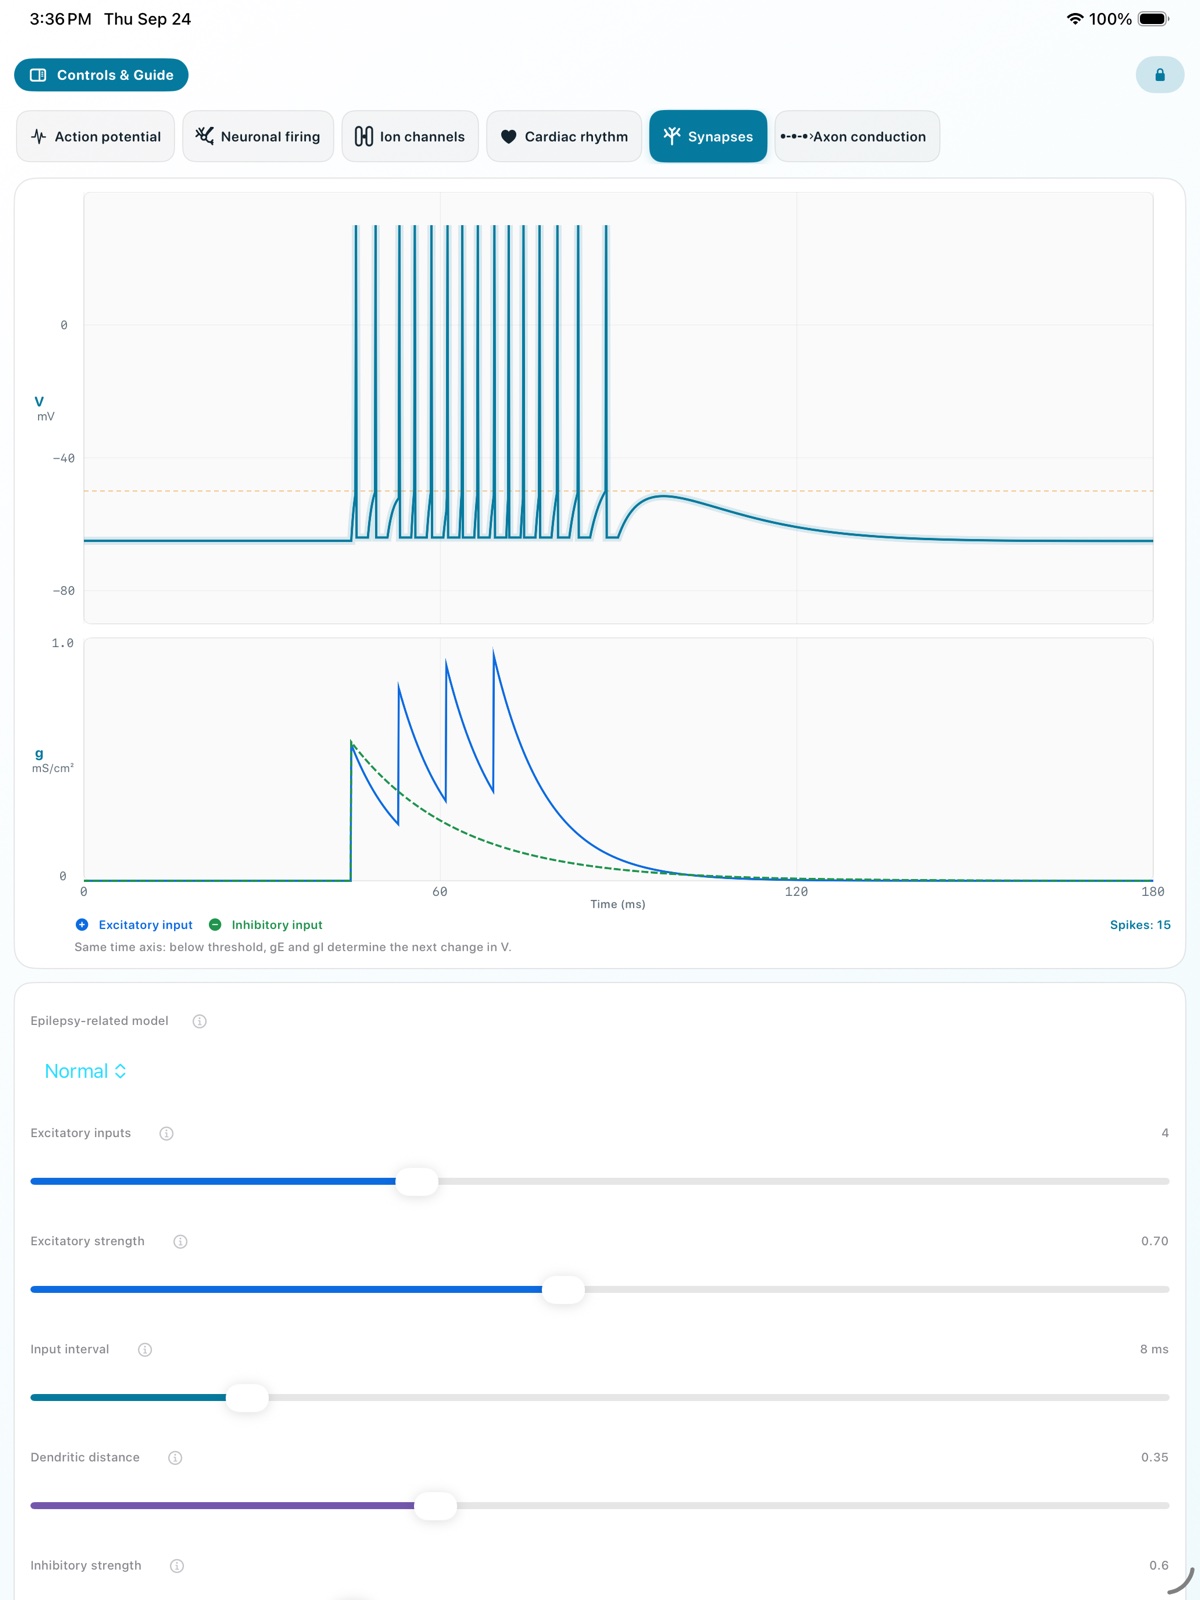
Task: Tap the lock icon button
Action: (x=1160, y=75)
